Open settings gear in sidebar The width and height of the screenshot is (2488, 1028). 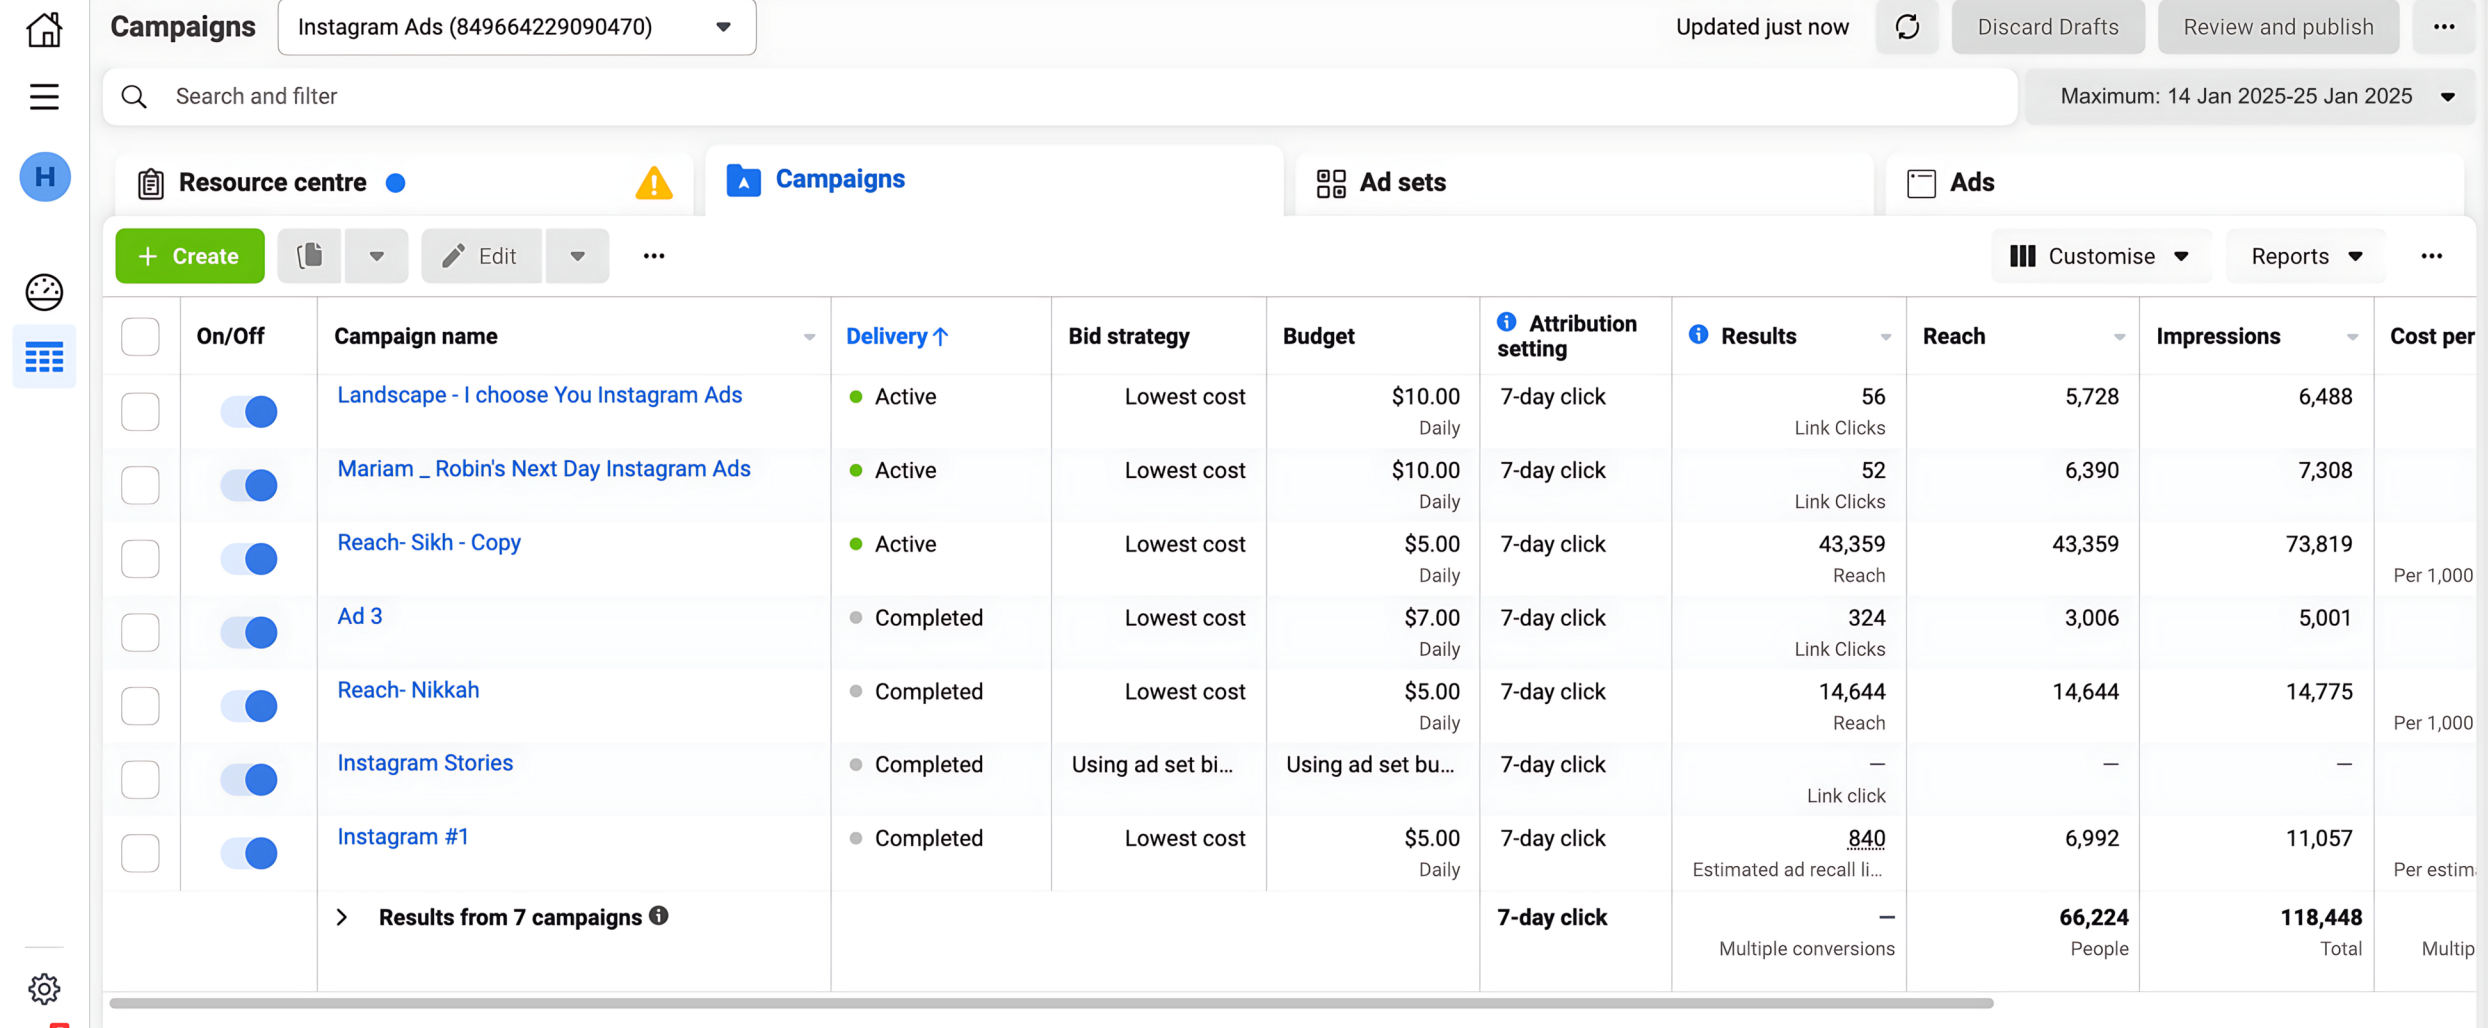[x=44, y=989]
